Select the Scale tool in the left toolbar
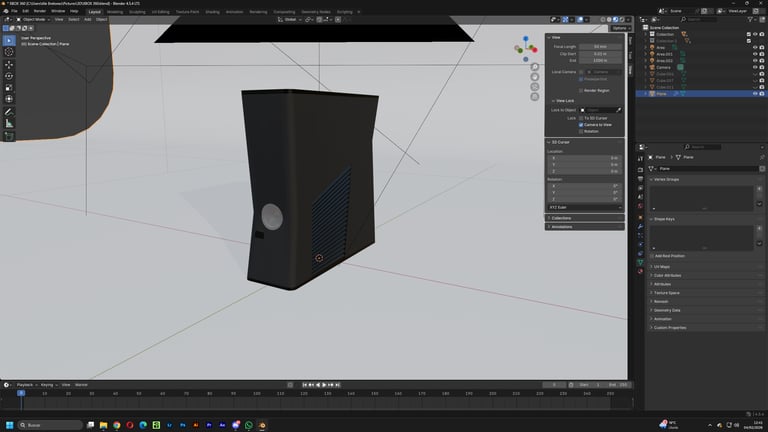The width and height of the screenshot is (768, 432). [9, 87]
